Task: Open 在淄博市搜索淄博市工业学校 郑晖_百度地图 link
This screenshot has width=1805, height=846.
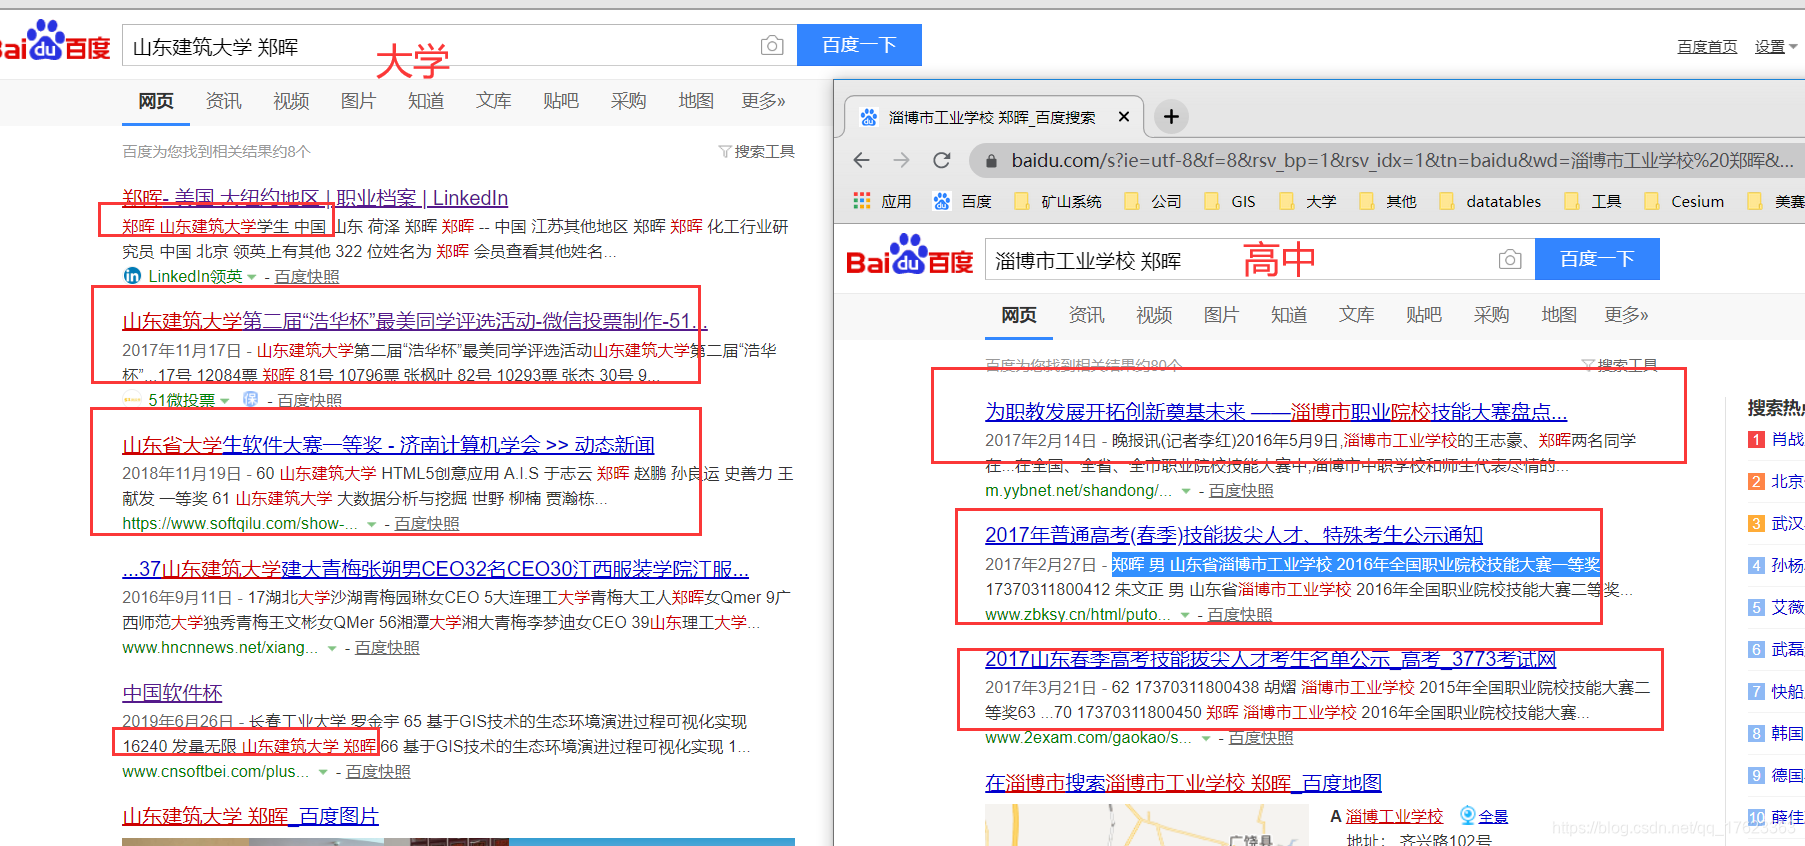Action: (x=1183, y=783)
